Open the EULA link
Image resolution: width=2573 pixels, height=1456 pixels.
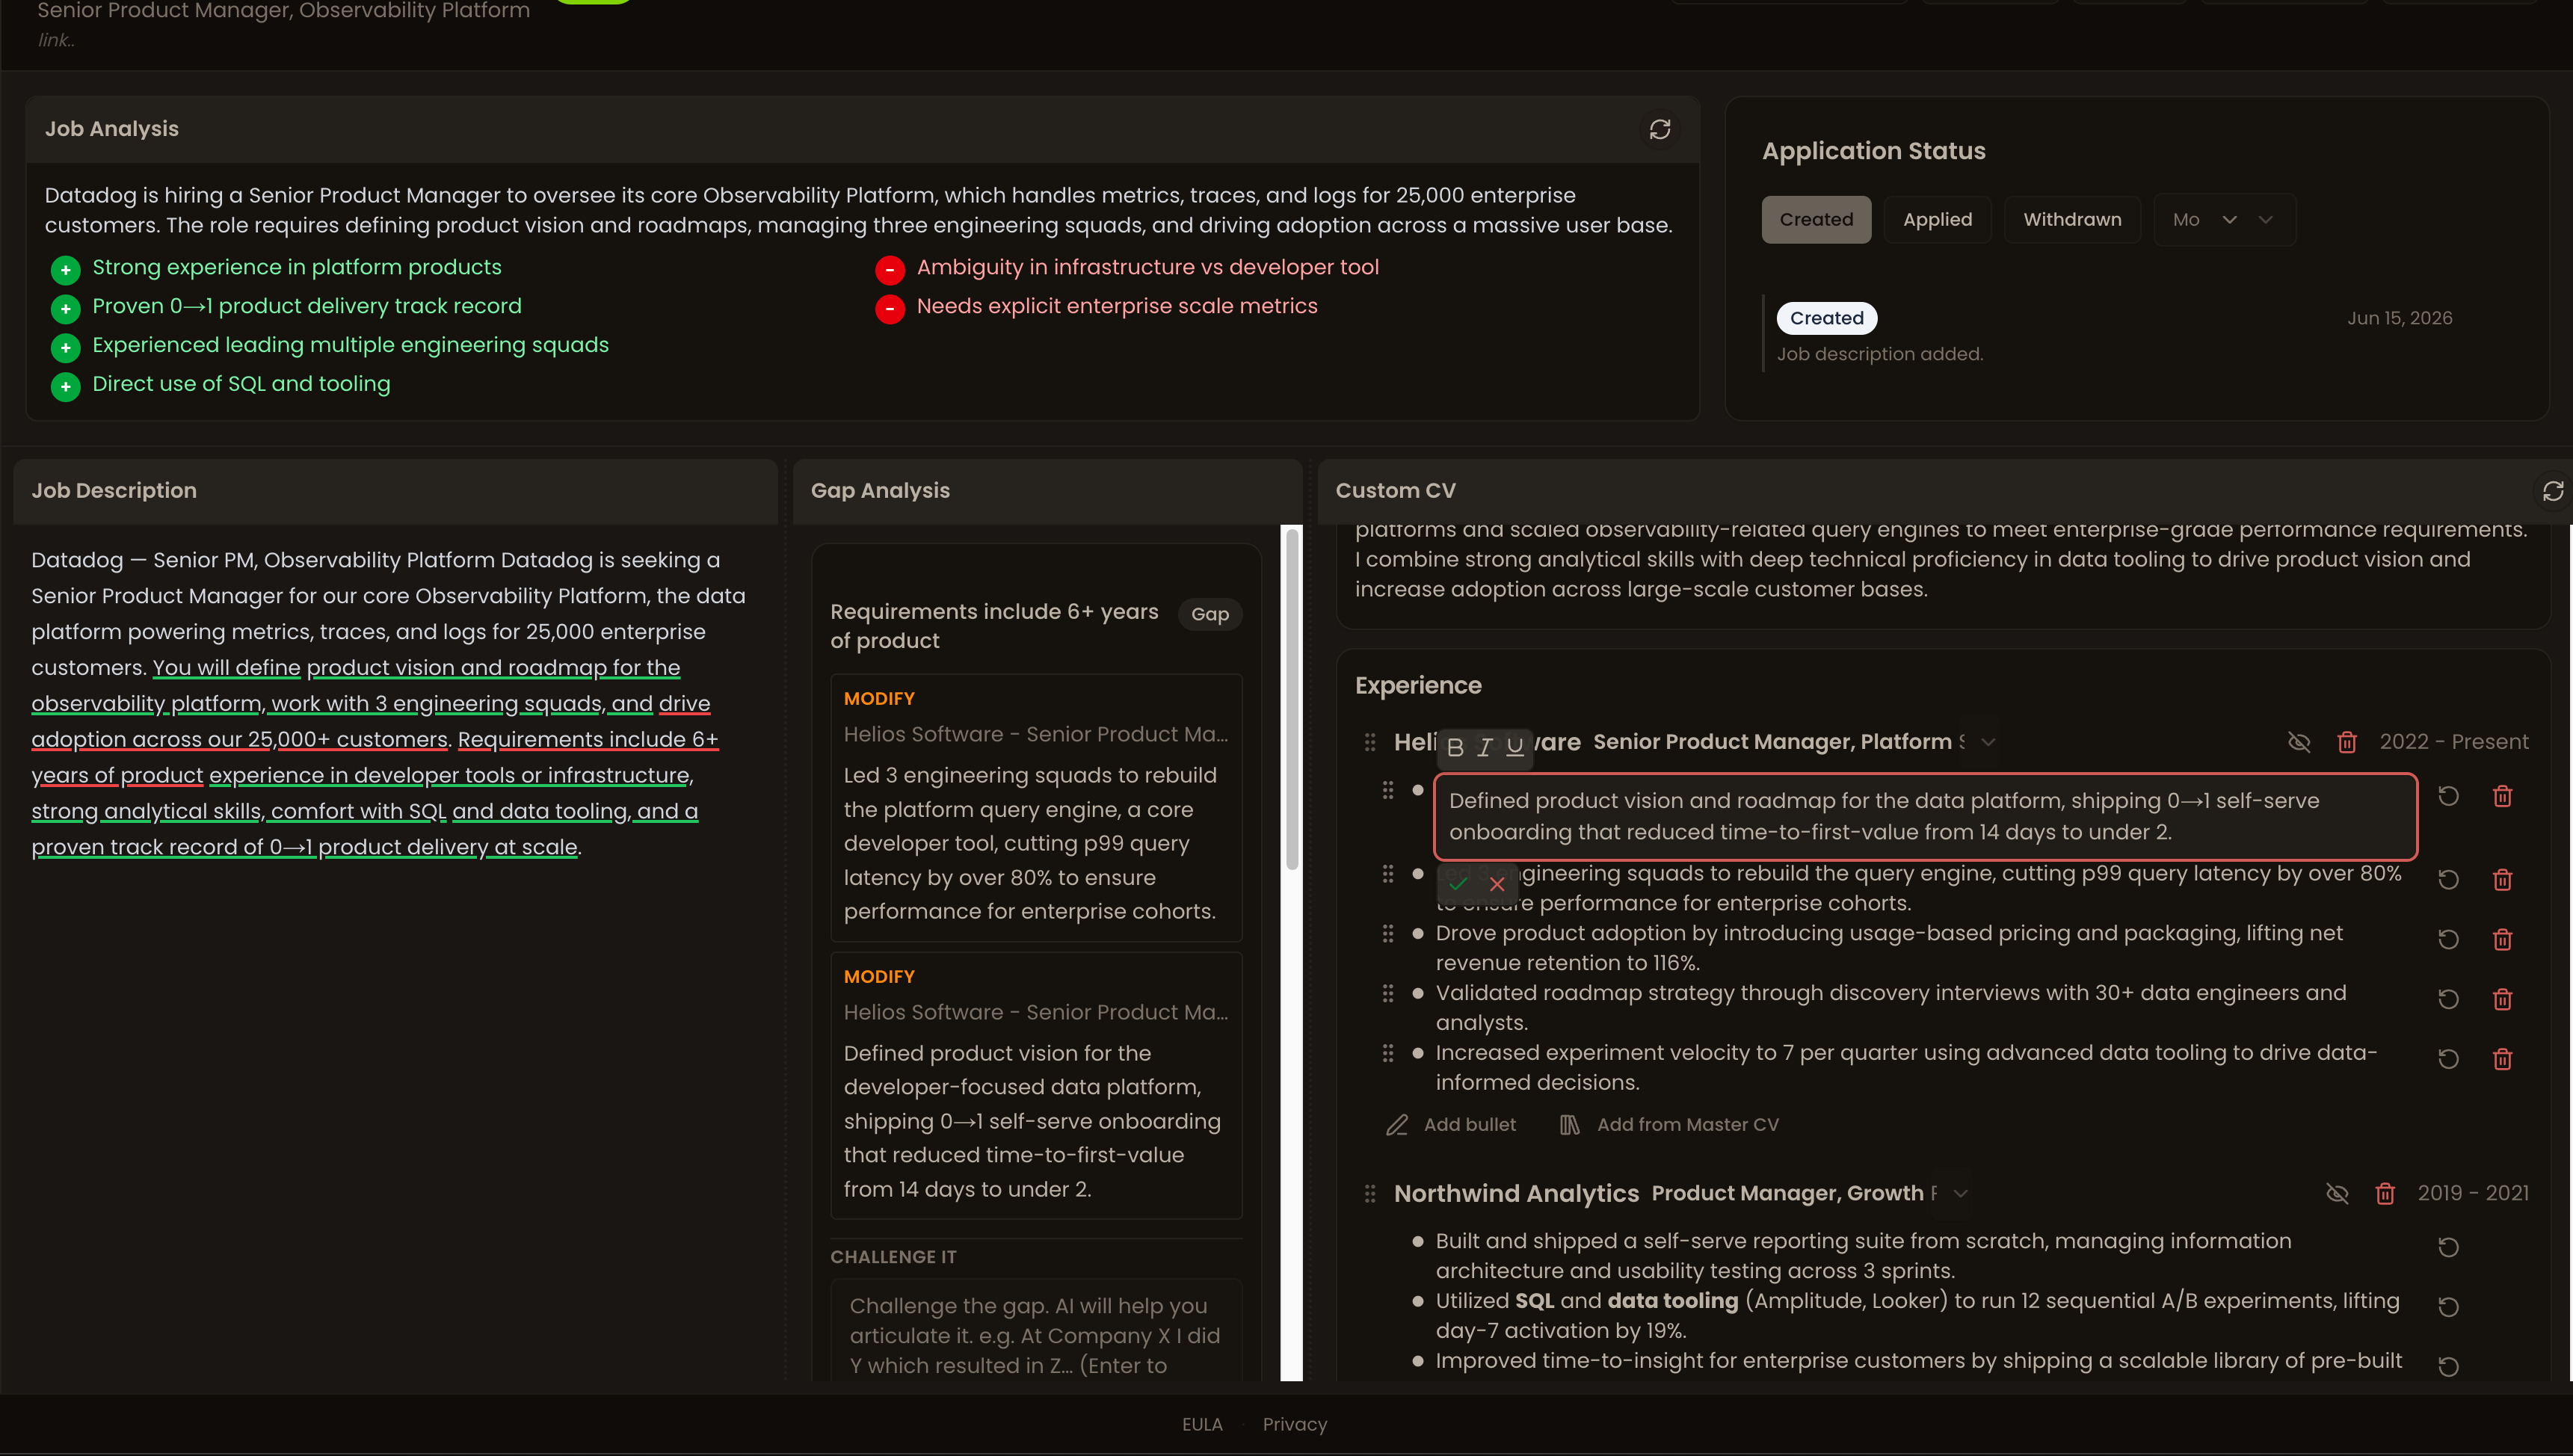point(1202,1424)
